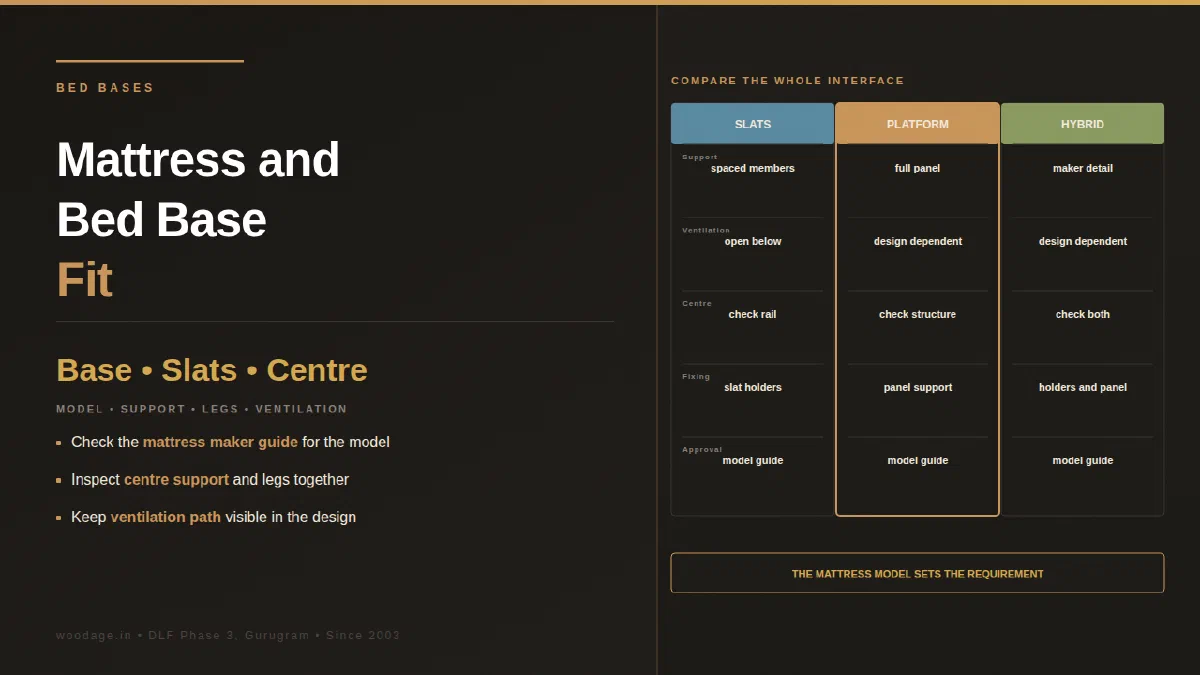1200x675 pixels.
Task: Click the 'check both' cell
Action: pyautogui.click(x=1082, y=314)
